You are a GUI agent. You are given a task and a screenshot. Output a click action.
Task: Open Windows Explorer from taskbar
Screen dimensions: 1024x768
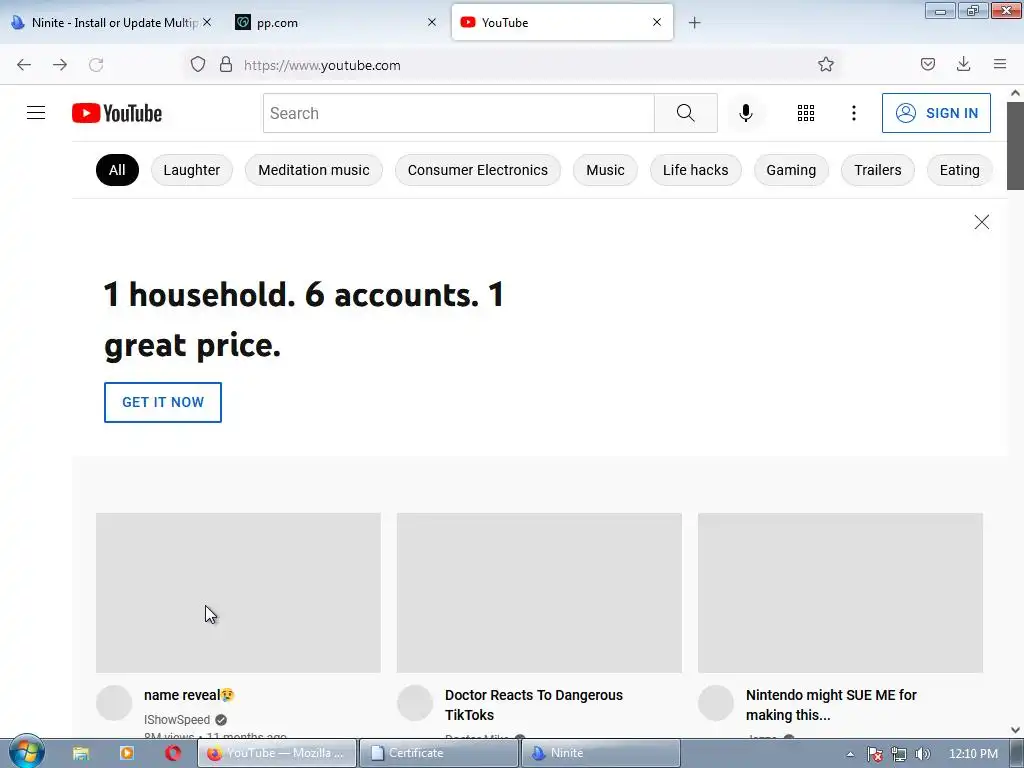(x=80, y=753)
